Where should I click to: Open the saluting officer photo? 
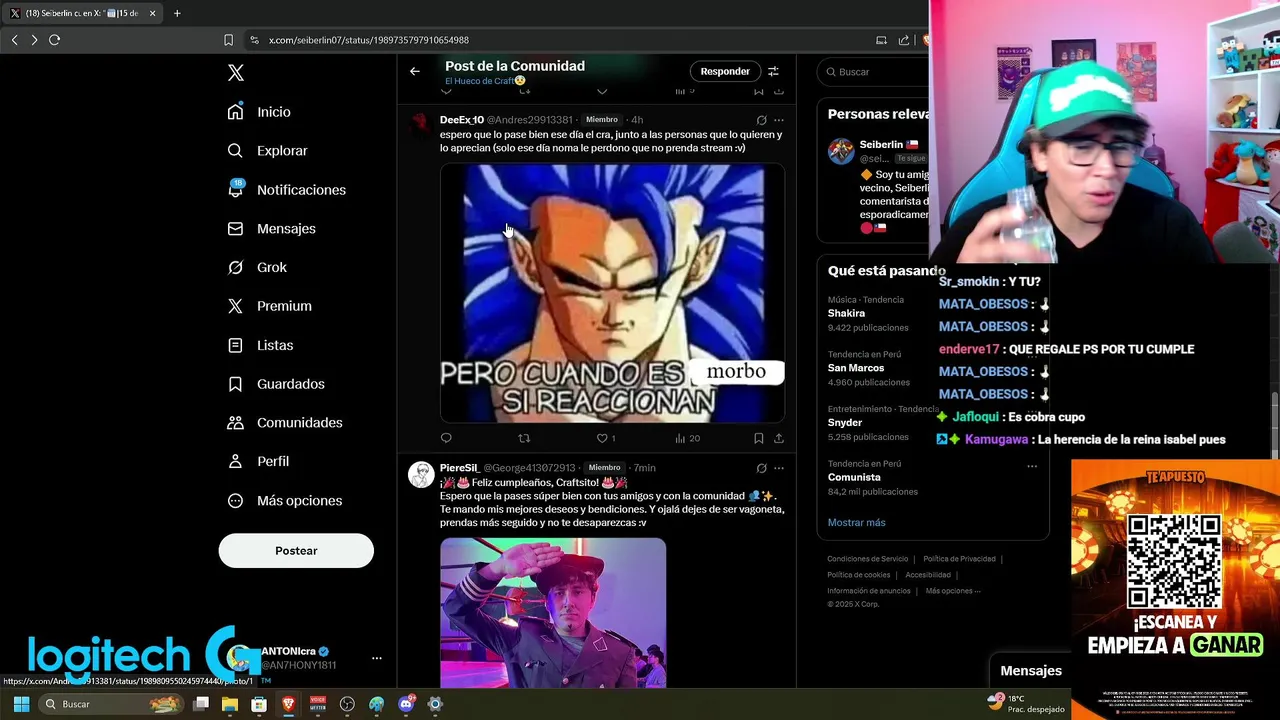pyautogui.click(x=553, y=613)
